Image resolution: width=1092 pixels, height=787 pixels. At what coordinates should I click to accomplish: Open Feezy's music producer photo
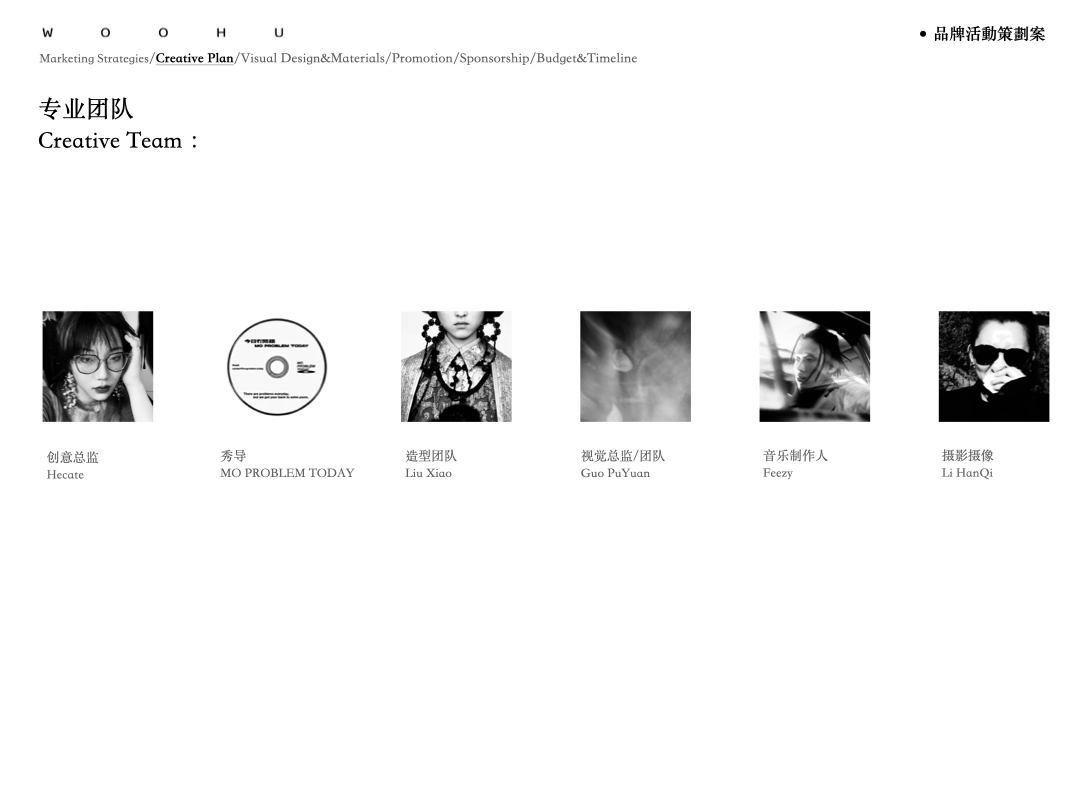click(814, 366)
